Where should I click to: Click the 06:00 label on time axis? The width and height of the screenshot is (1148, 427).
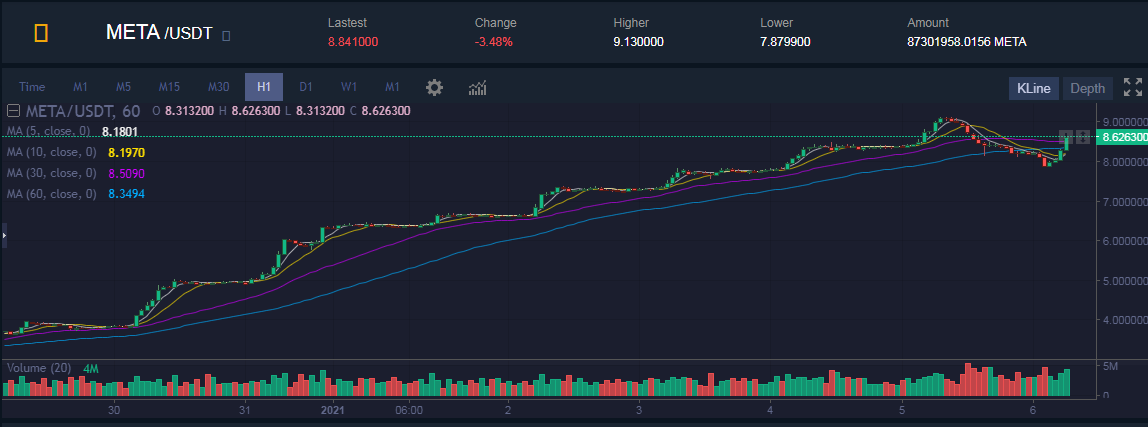tap(409, 409)
